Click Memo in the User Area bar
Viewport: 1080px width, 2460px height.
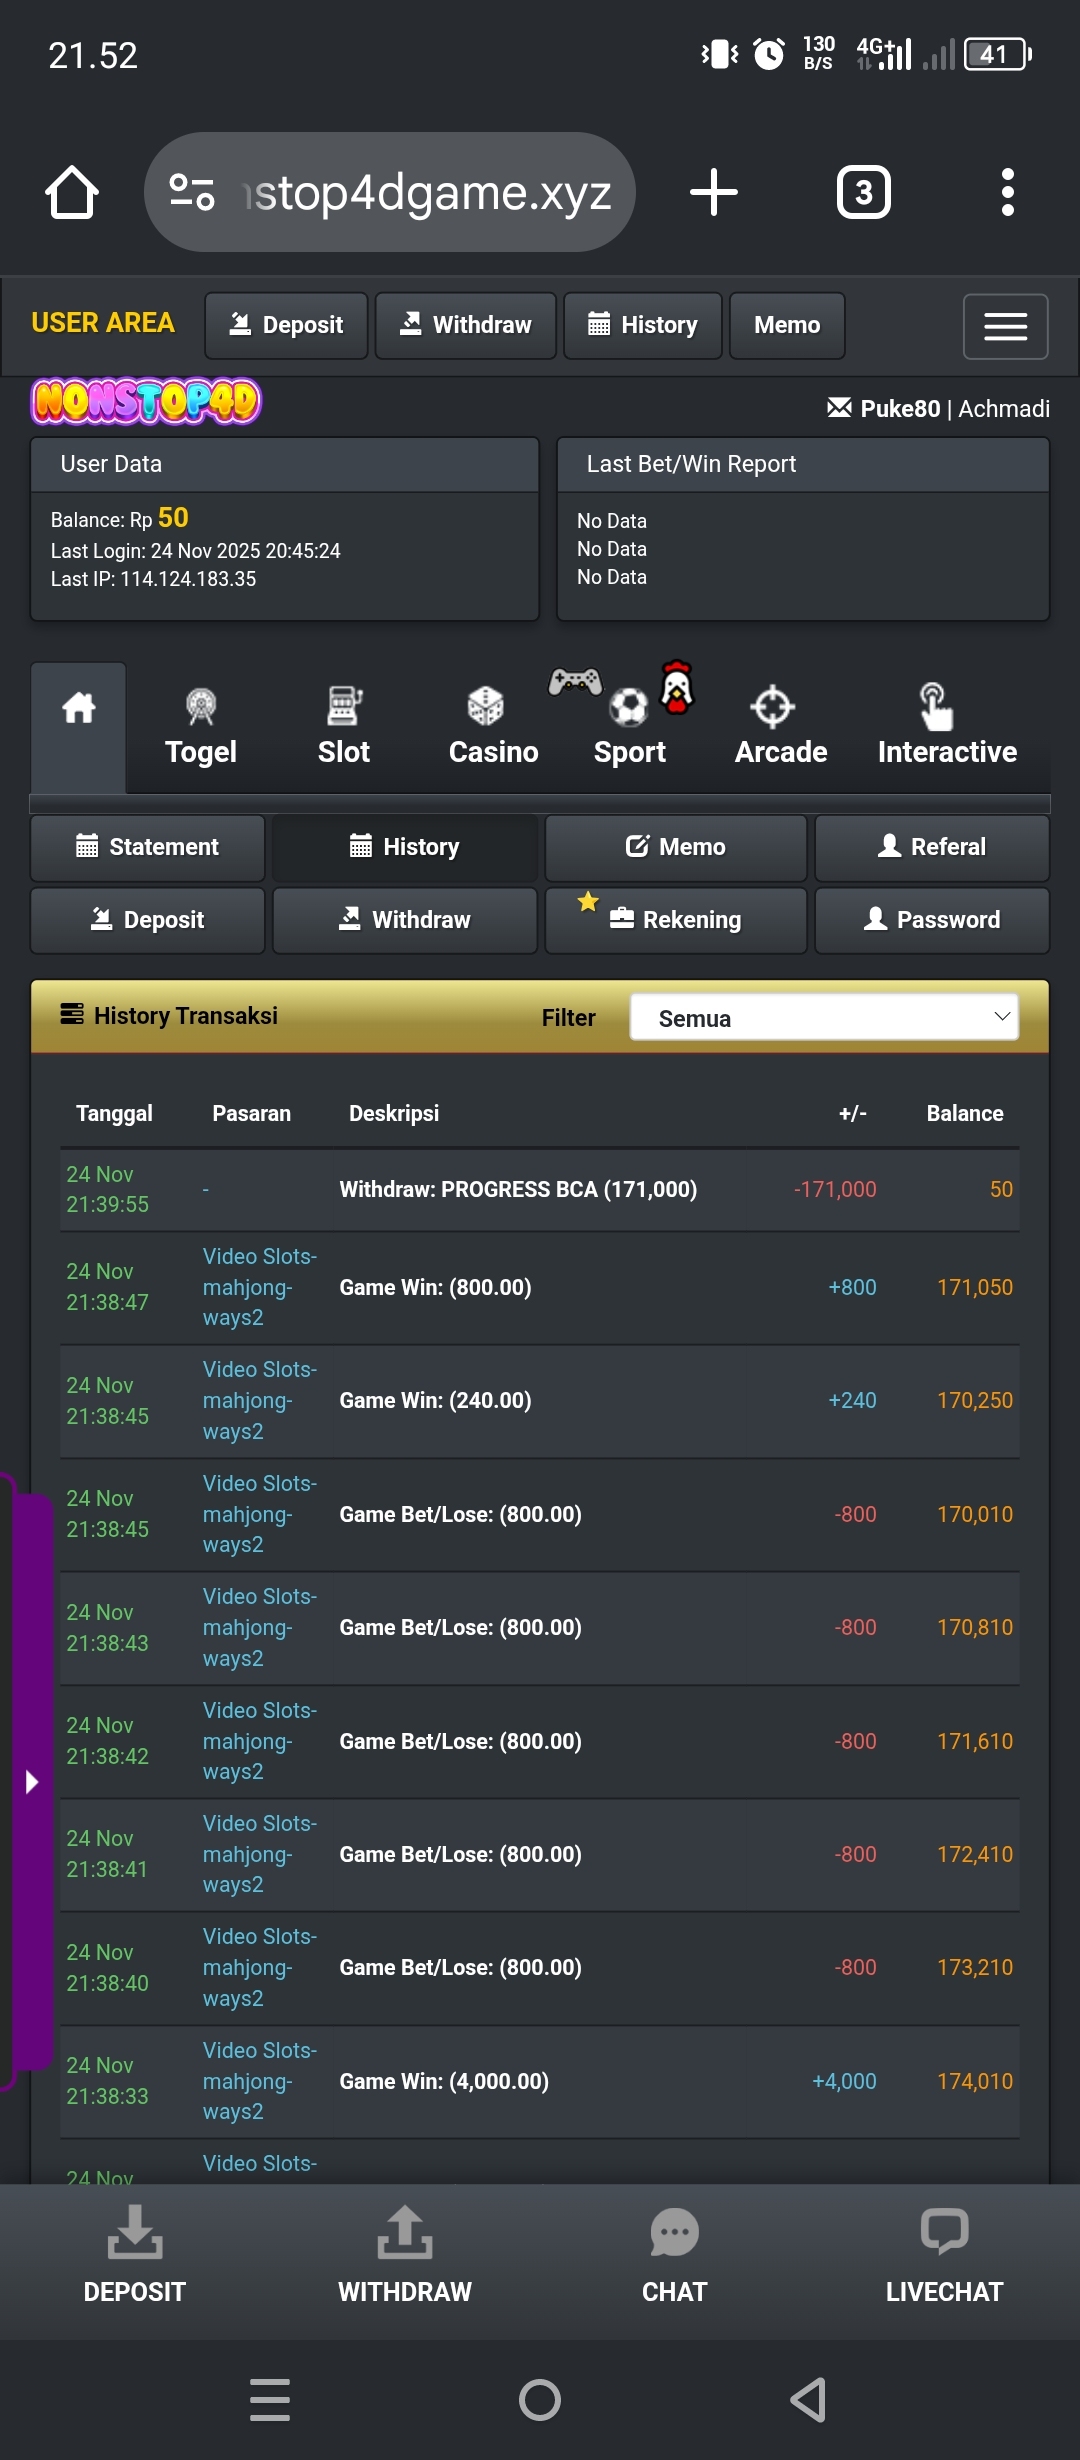787,325
